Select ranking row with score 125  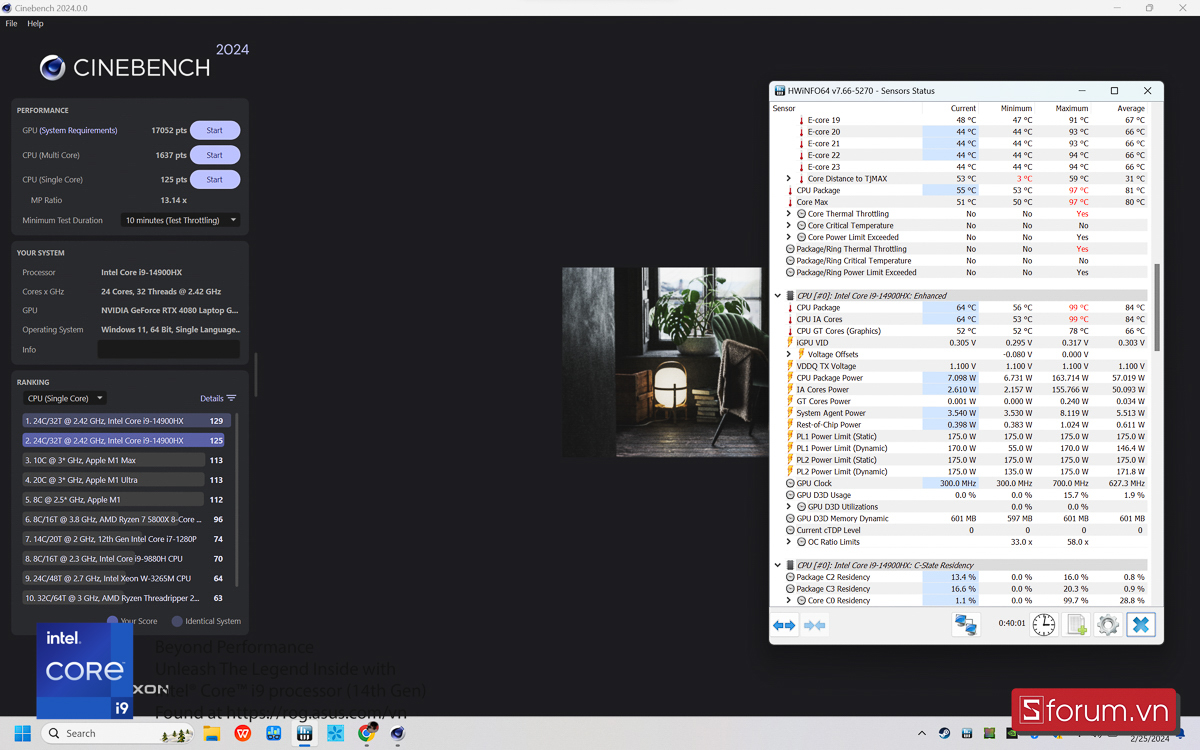coord(126,440)
